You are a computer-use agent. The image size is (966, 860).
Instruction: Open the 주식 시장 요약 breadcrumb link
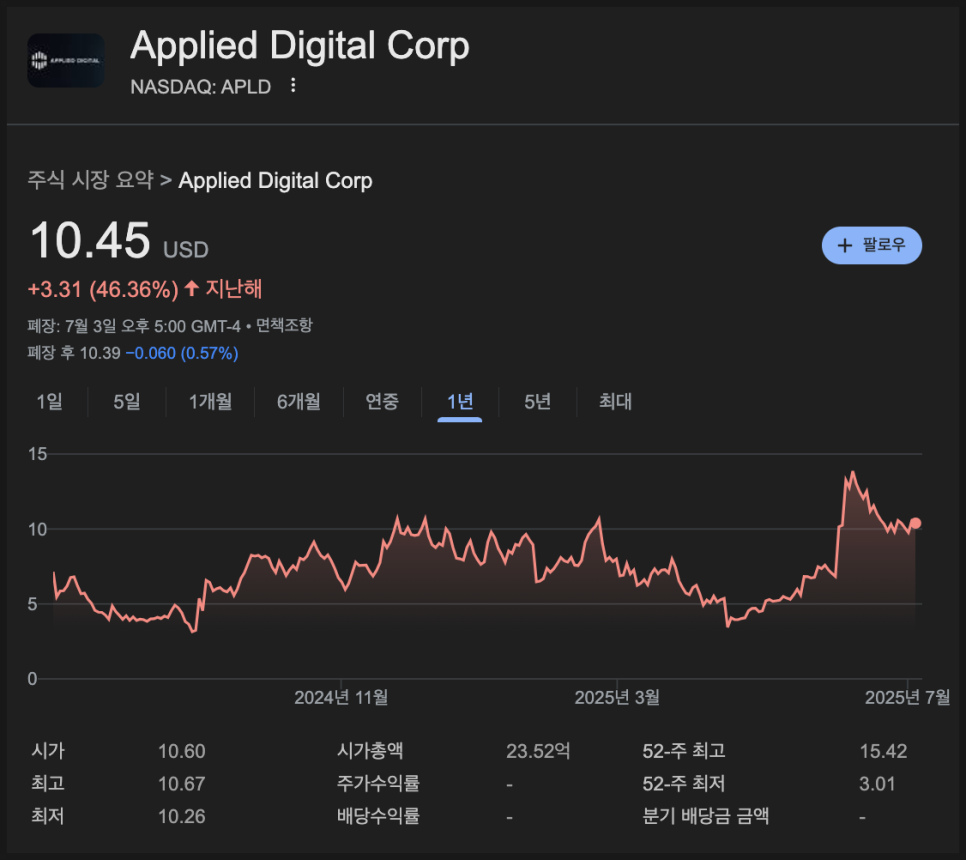[90, 180]
